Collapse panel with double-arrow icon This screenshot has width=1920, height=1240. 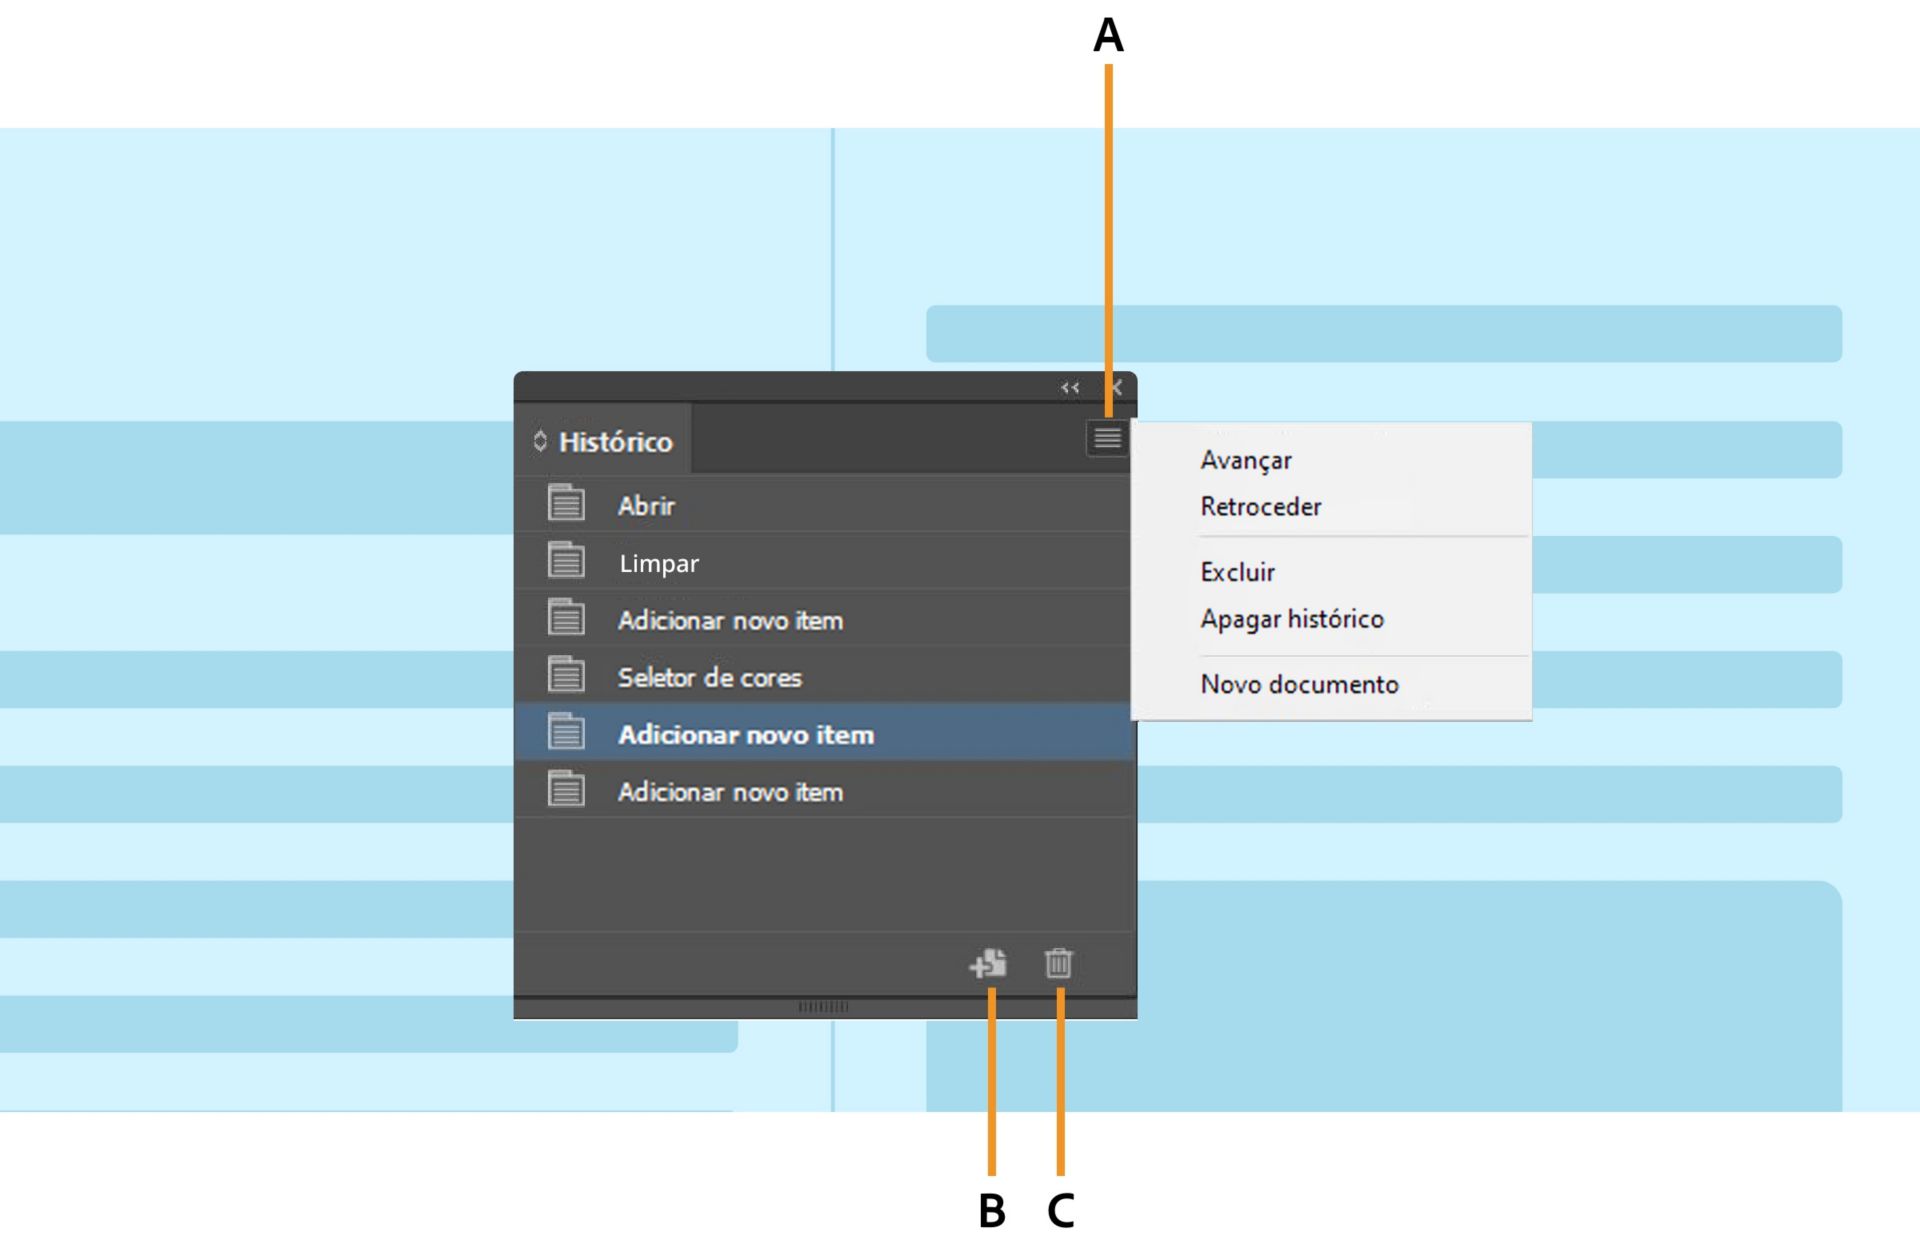[x=1070, y=388]
